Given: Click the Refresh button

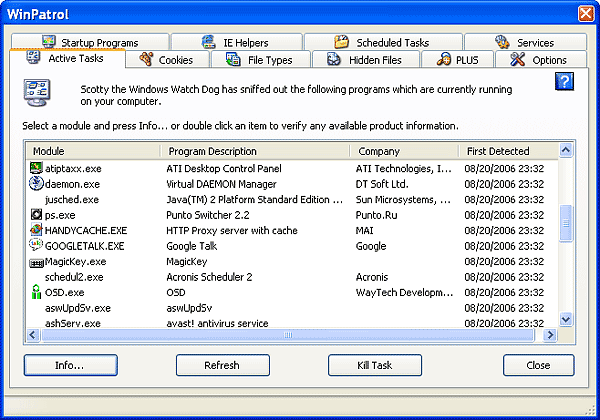Looking at the screenshot, I should click(x=223, y=365).
